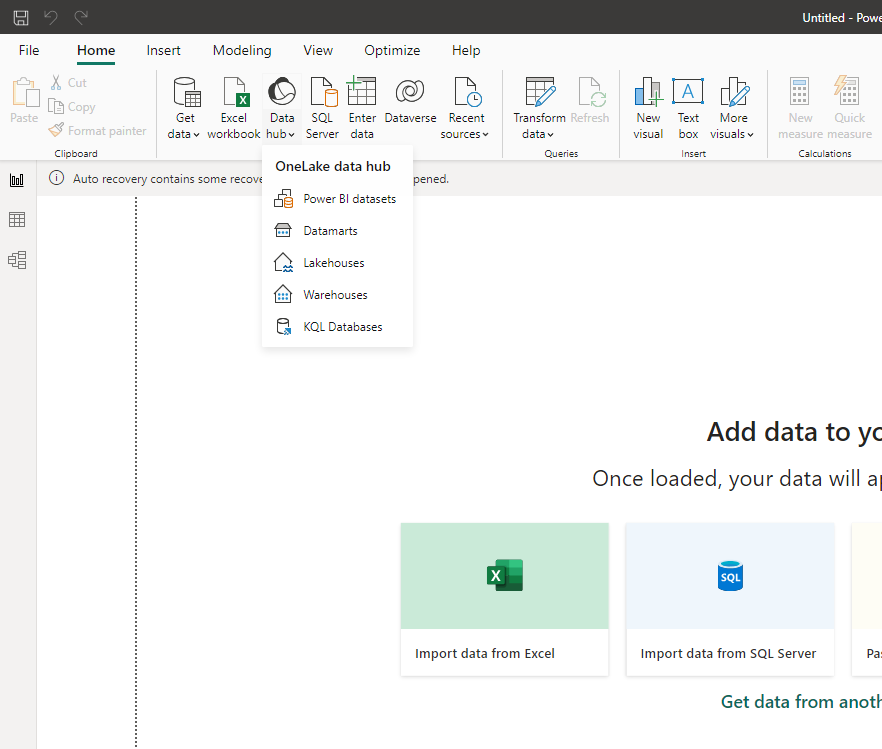882x749 pixels.
Task: Click the New measure calculator icon
Action: click(799, 92)
